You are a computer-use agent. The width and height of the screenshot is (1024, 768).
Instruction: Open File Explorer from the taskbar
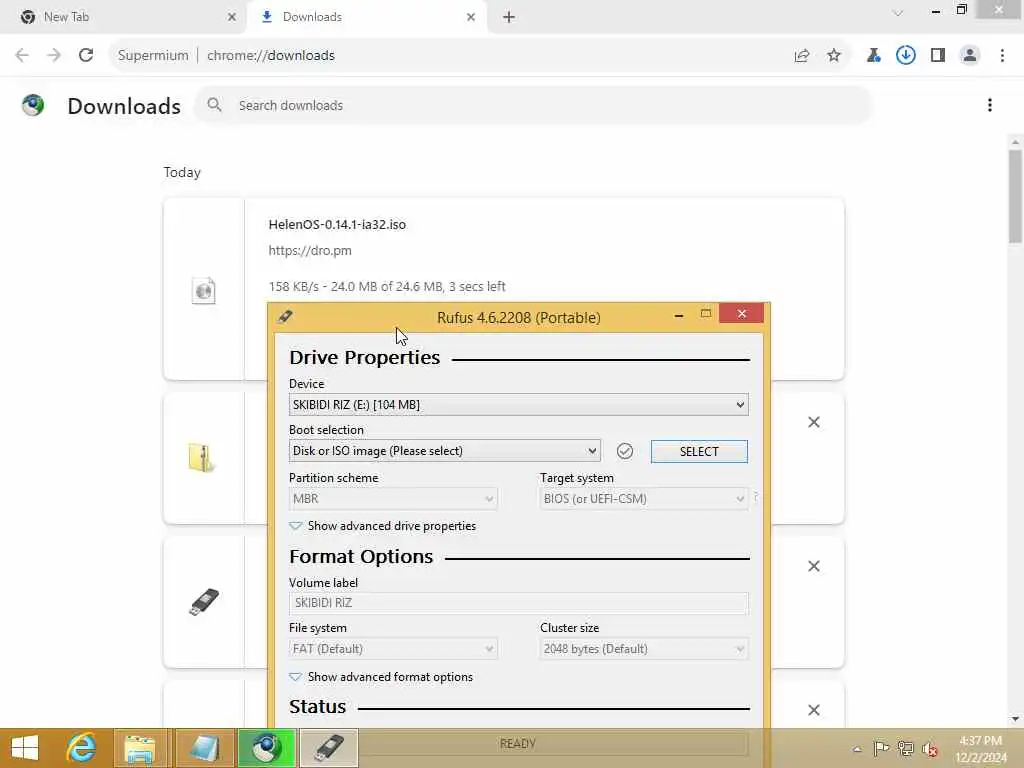[140, 748]
